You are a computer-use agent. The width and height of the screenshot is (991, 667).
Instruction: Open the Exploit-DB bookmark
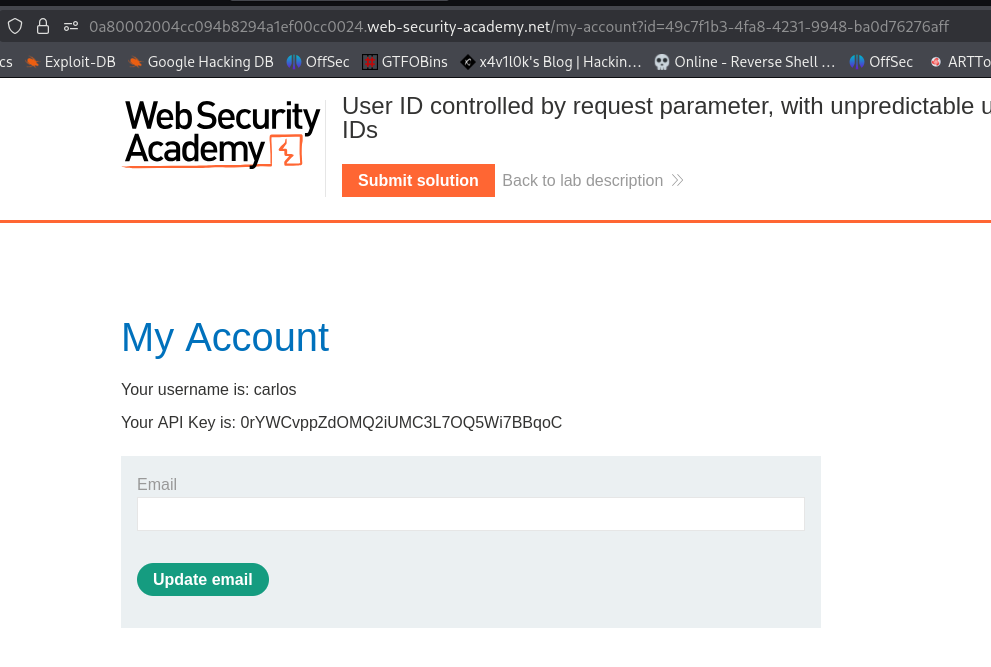click(71, 62)
